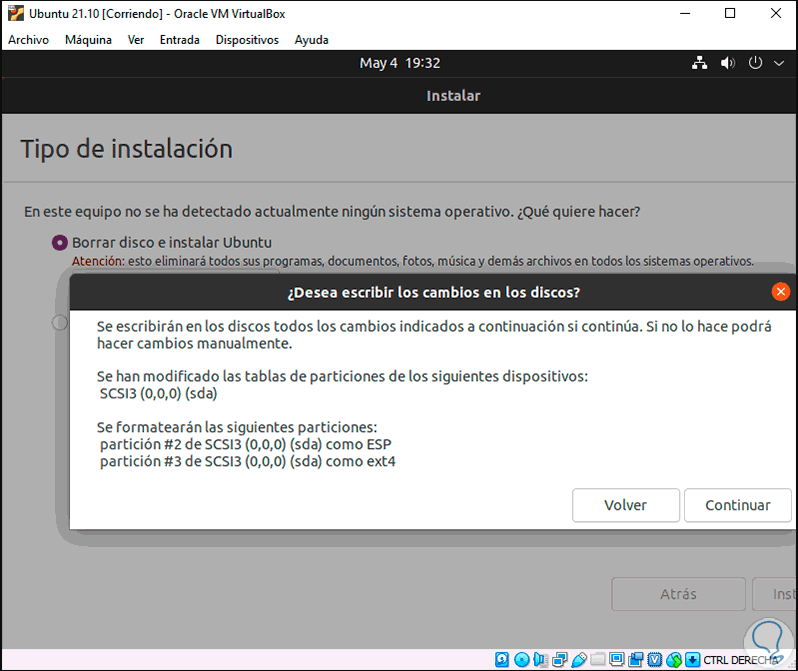Image resolution: width=798 pixels, height=671 pixels.
Task: Open the Archivo menu
Action: tap(28, 40)
